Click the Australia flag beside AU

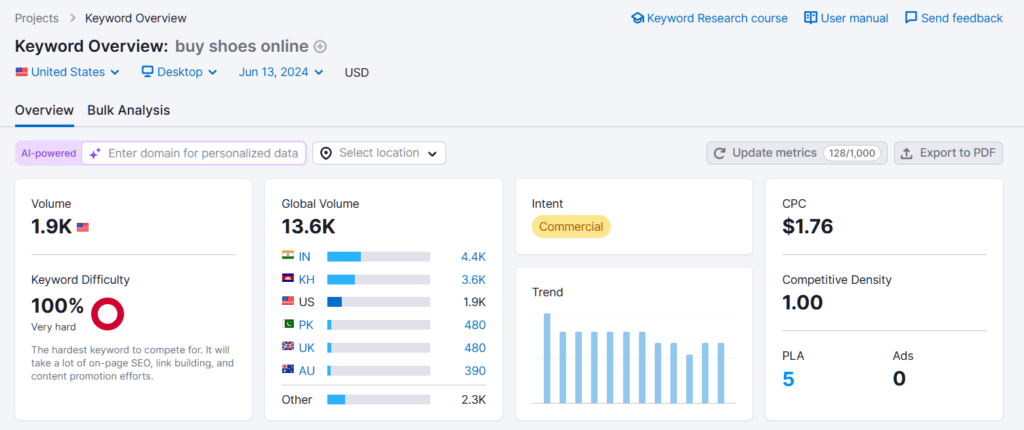coord(288,371)
